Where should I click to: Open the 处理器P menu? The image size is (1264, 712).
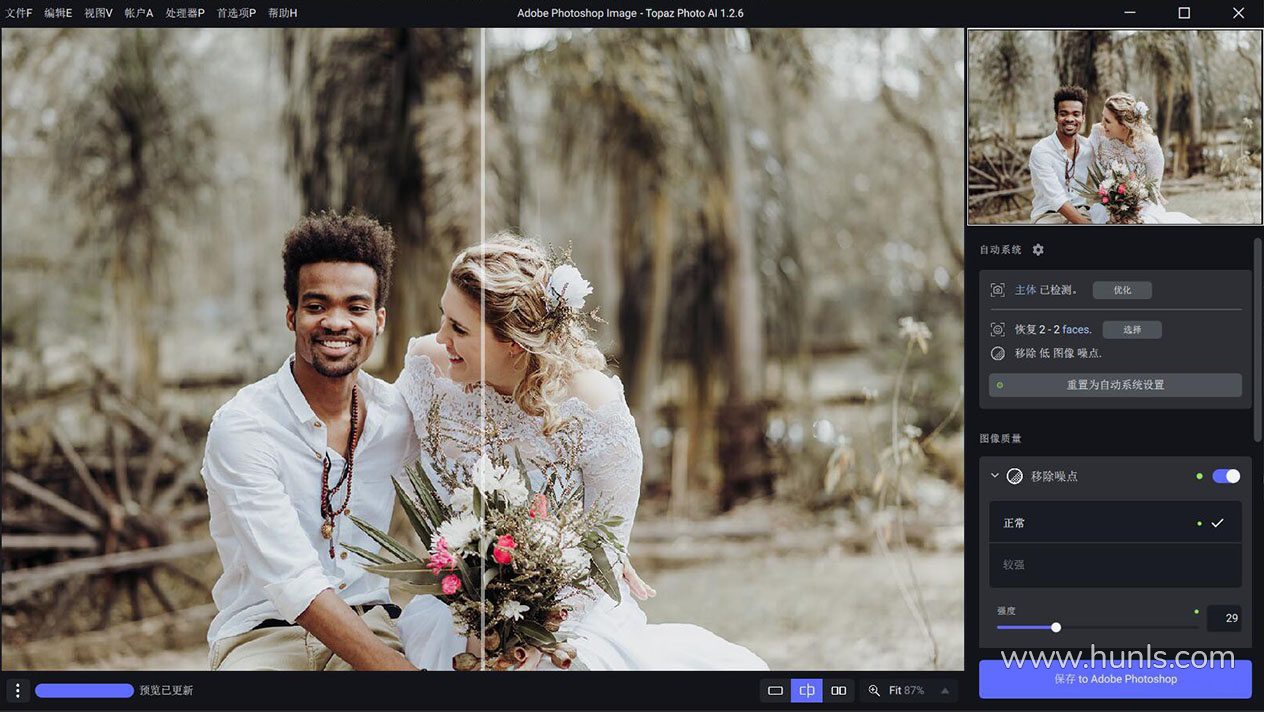(x=185, y=13)
